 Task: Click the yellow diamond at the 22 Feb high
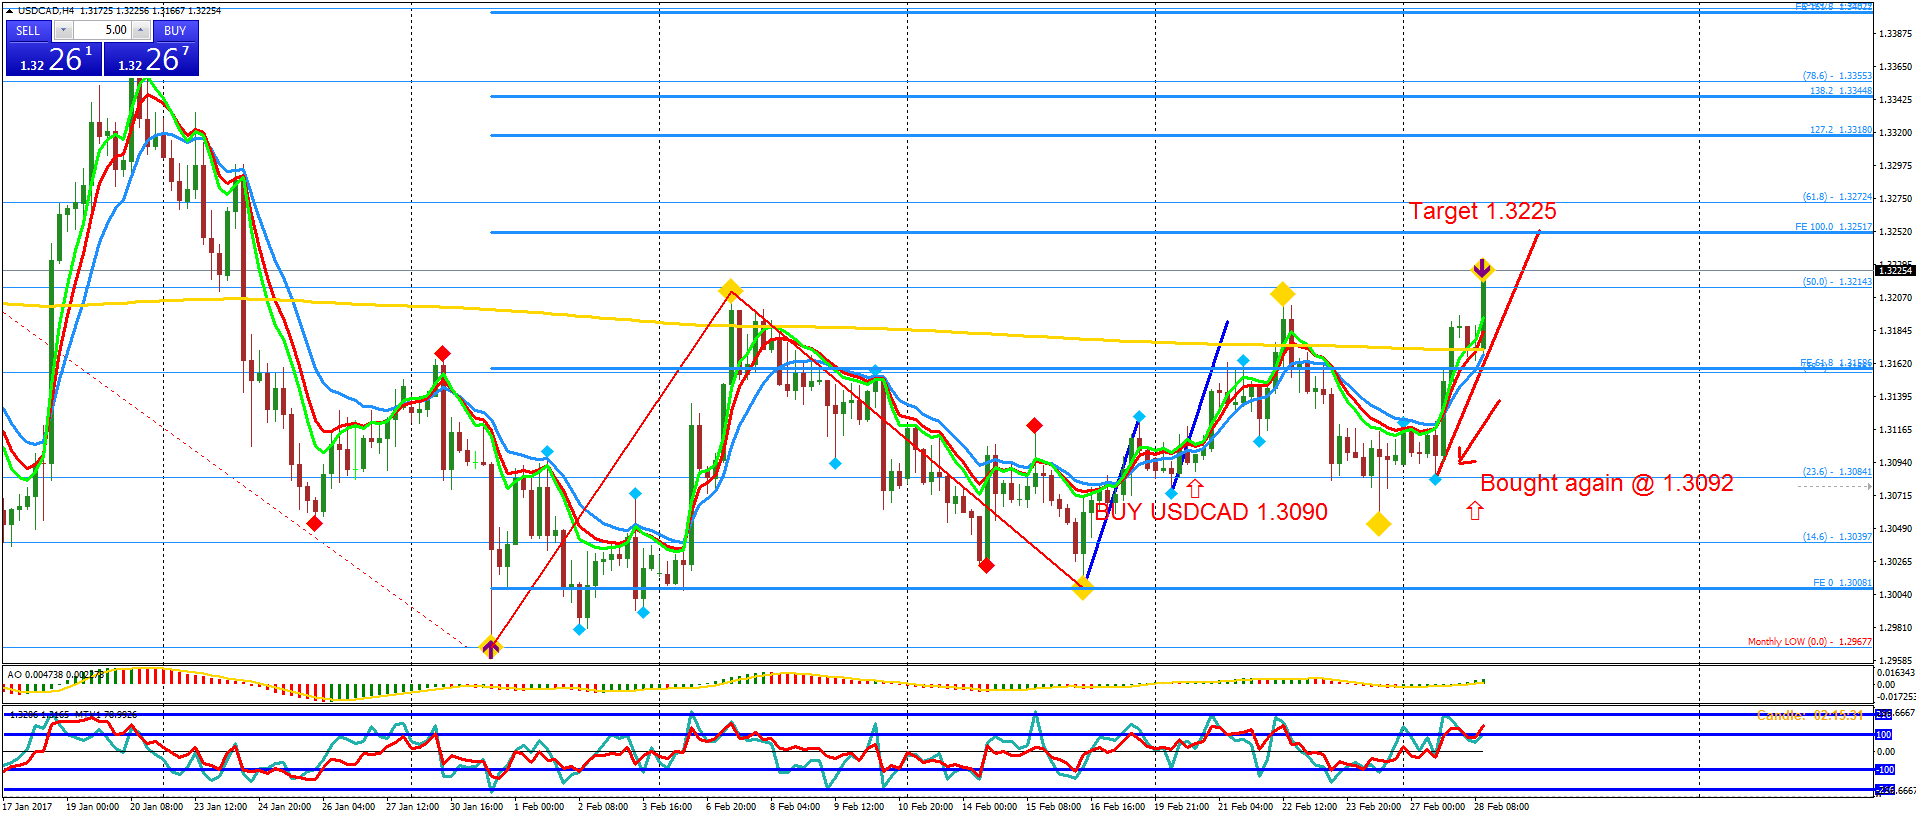pyautogui.click(x=1282, y=294)
